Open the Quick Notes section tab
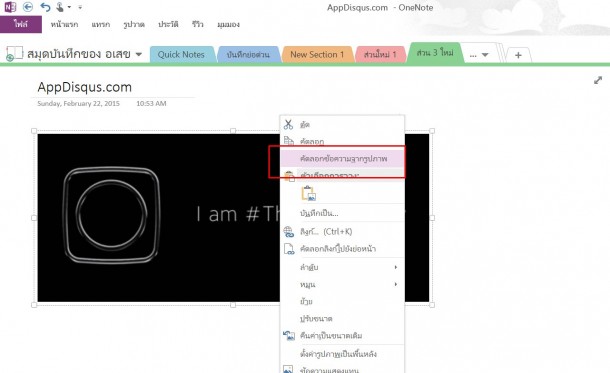This screenshot has height=373, width=610. click(181, 54)
